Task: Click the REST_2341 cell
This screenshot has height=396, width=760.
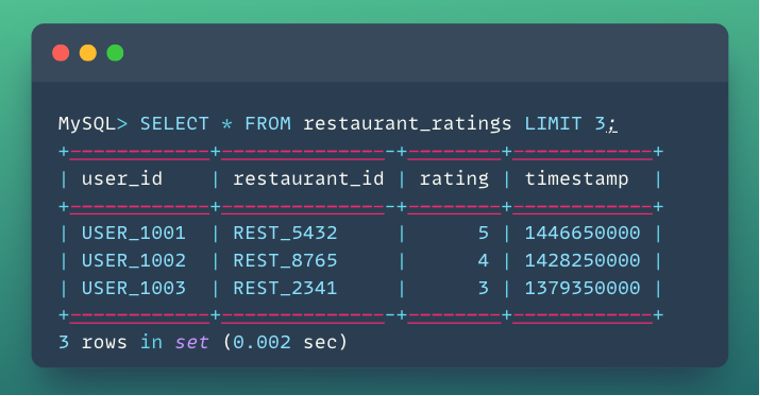Action: pyautogui.click(x=285, y=288)
